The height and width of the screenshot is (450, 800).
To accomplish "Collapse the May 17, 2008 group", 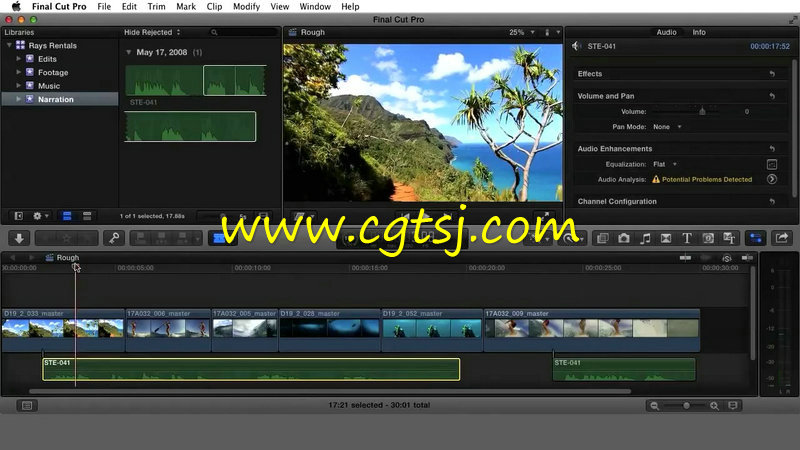I will [x=129, y=52].
